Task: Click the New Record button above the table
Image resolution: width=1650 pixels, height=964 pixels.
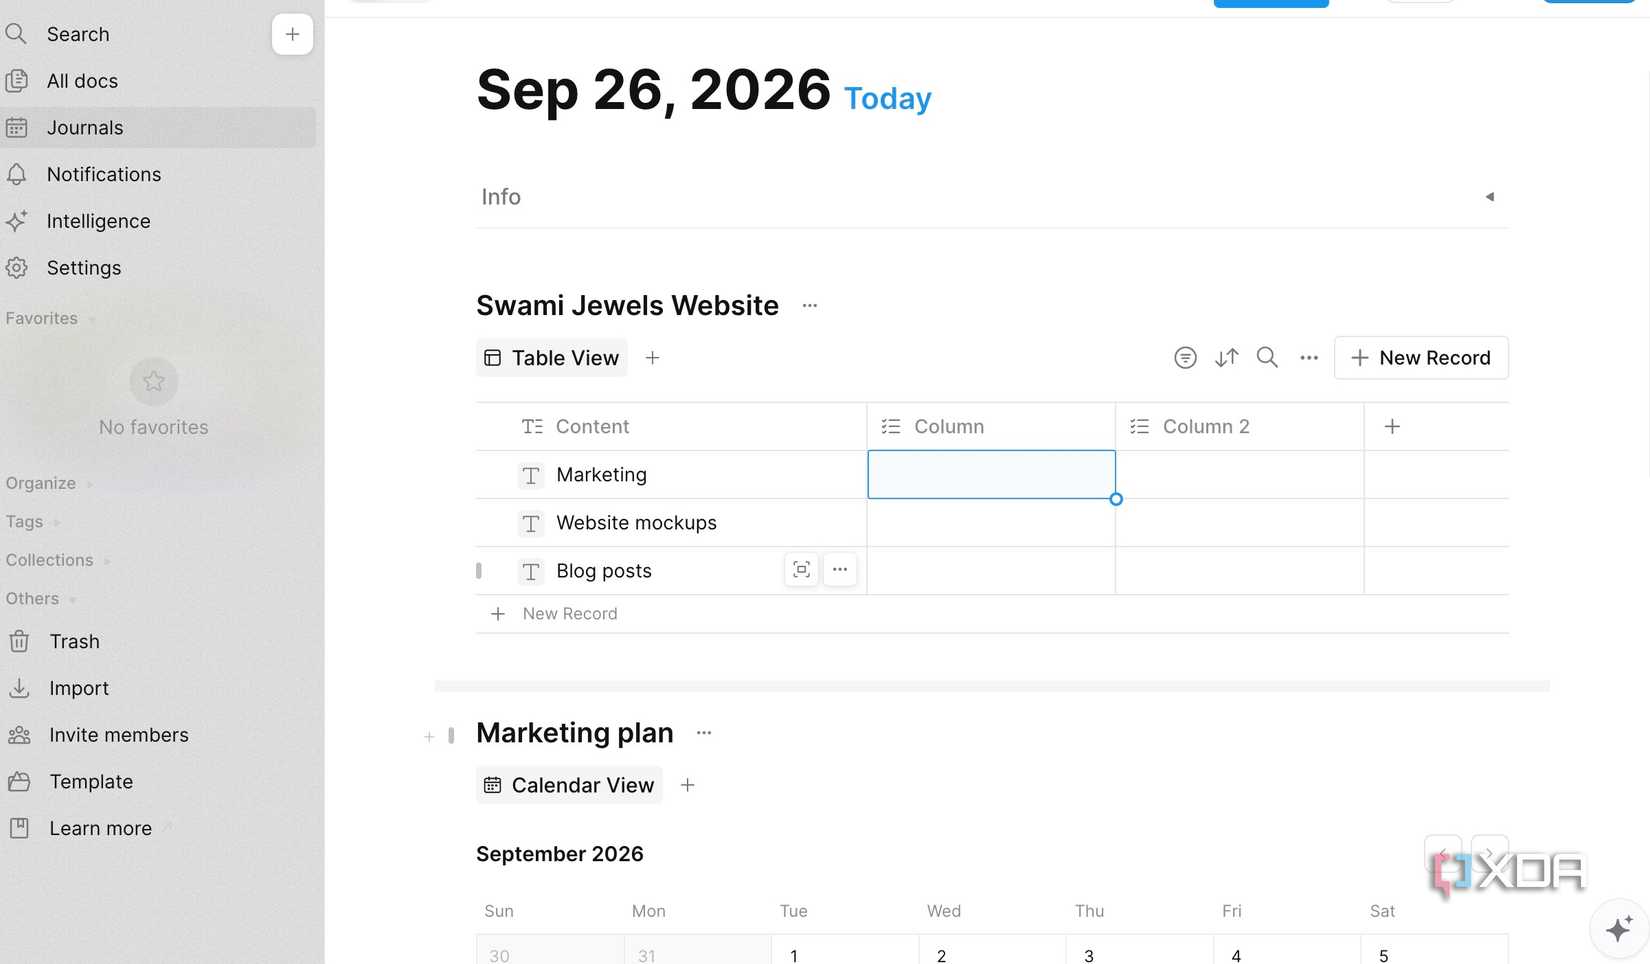Action: tap(1421, 358)
